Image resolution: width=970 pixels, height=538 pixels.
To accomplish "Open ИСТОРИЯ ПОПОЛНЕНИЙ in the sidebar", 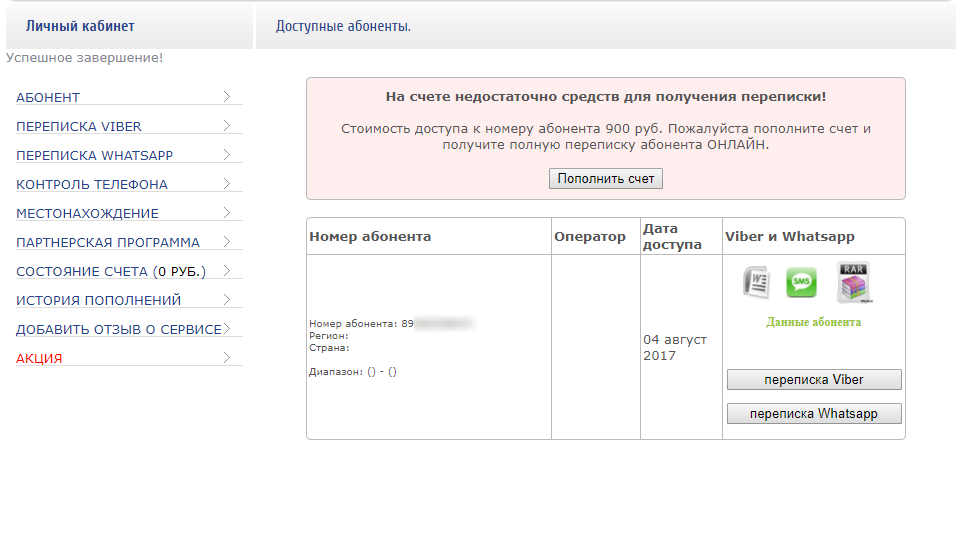I will 98,301.
